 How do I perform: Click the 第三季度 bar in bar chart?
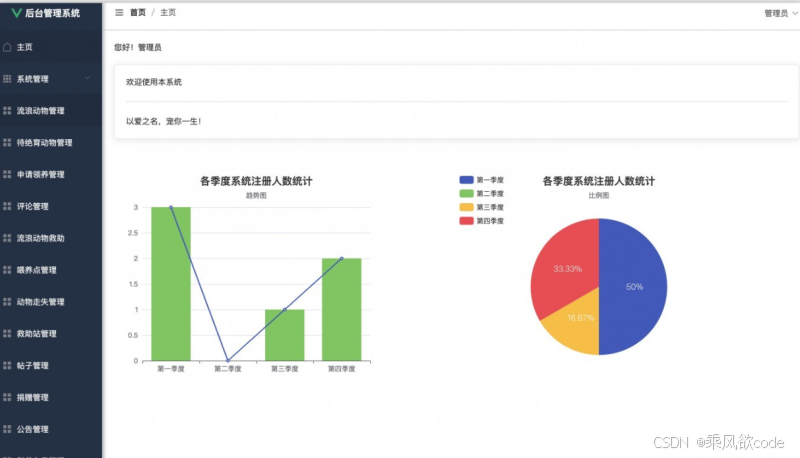285,335
